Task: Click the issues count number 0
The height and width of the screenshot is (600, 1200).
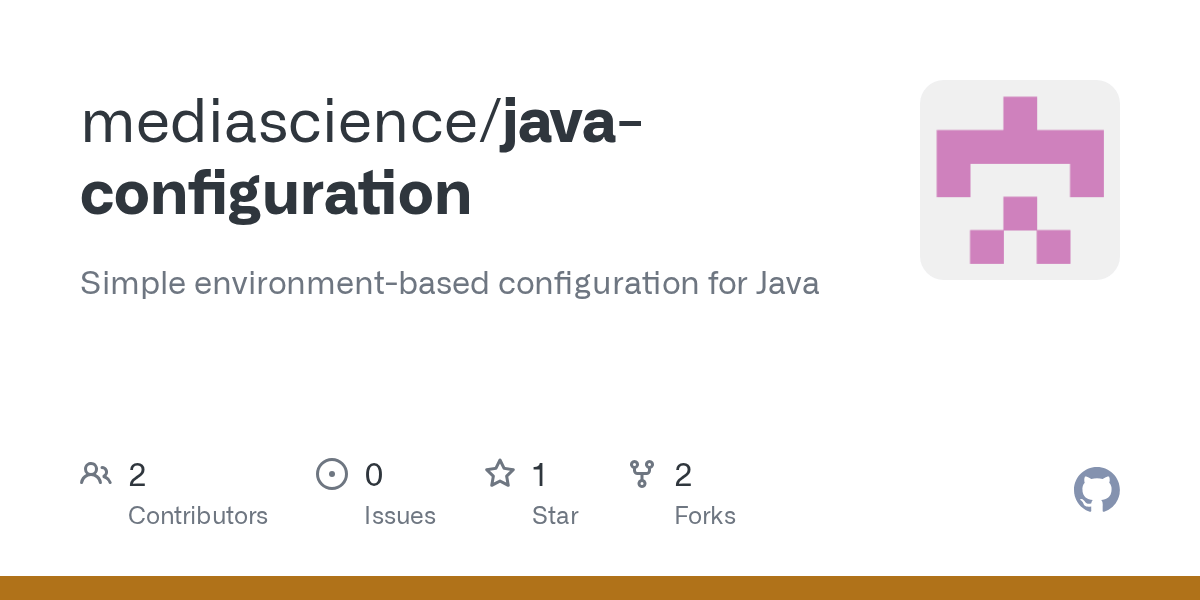Action: pyautogui.click(x=374, y=474)
